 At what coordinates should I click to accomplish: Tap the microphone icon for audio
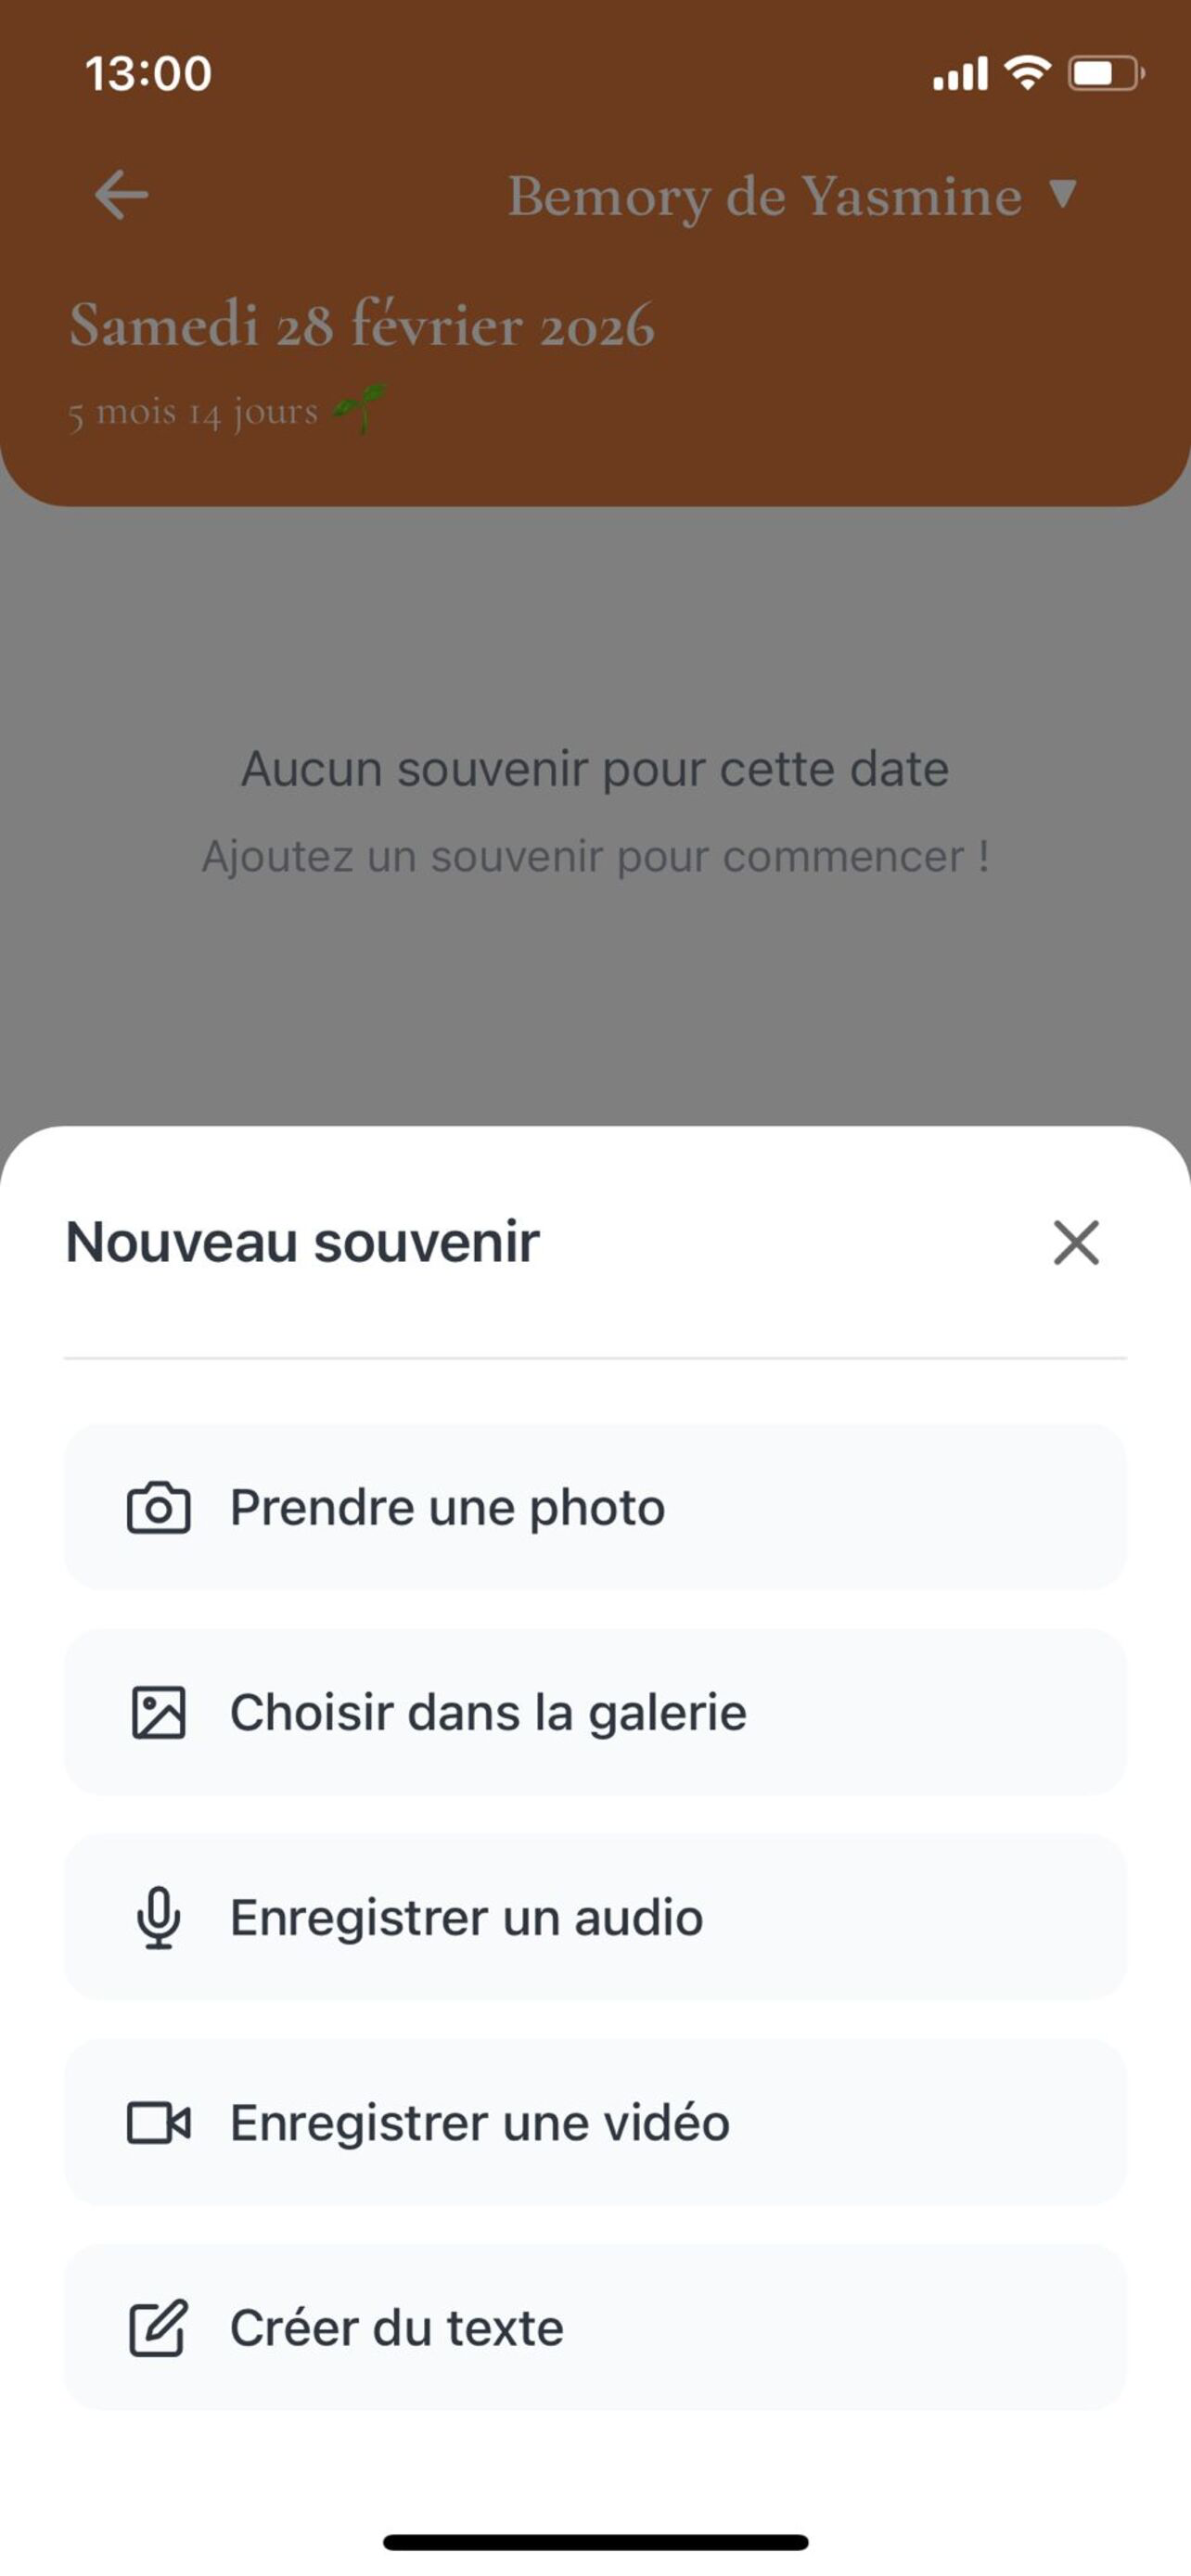(x=158, y=1917)
